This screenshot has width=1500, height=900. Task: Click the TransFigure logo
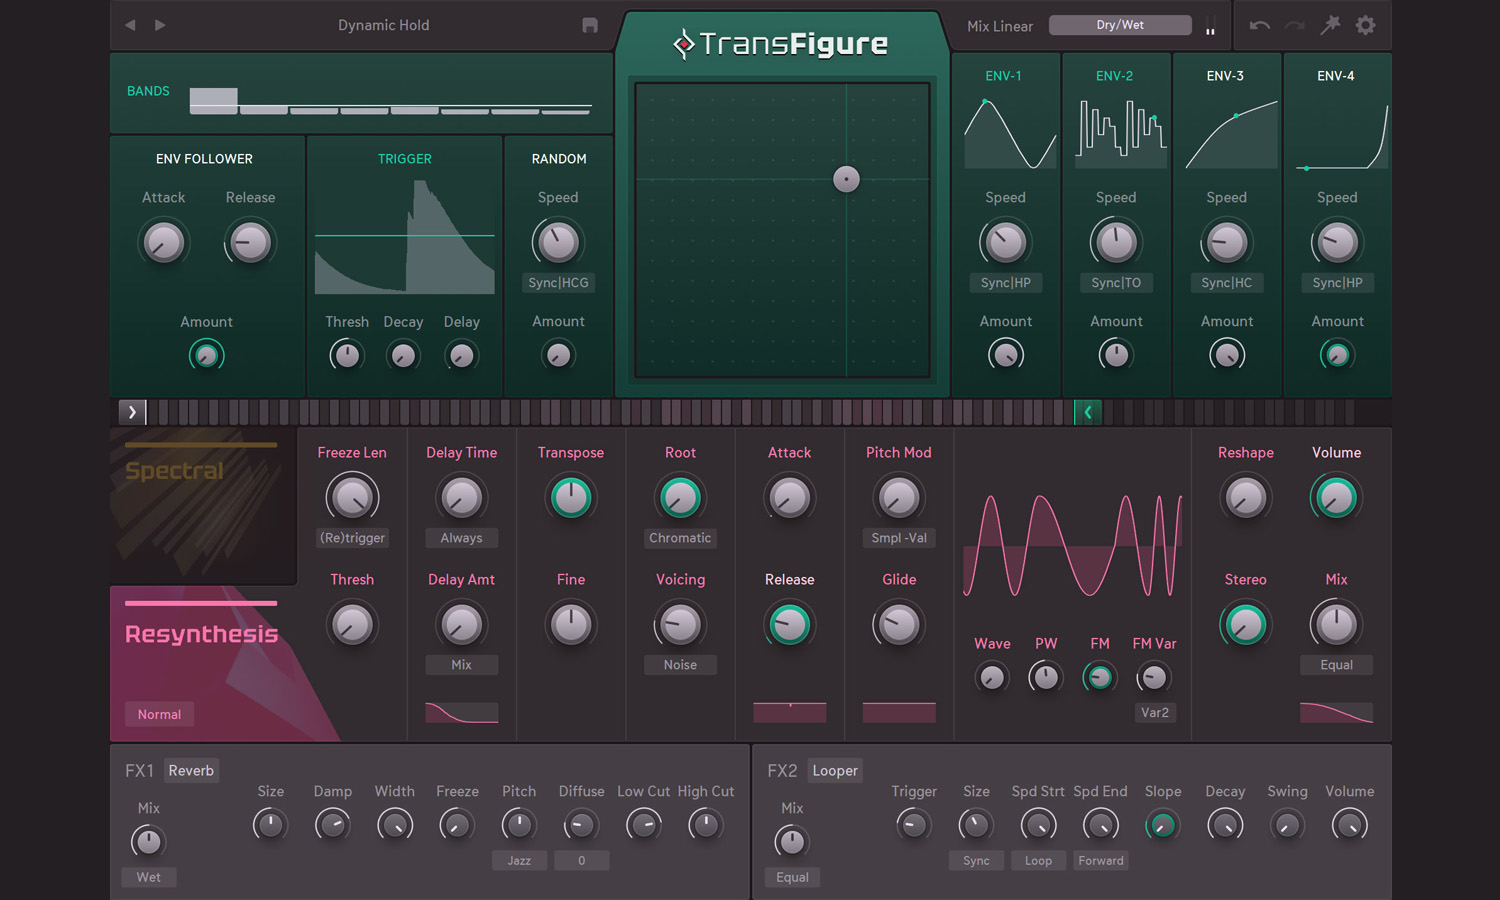pyautogui.click(x=781, y=44)
